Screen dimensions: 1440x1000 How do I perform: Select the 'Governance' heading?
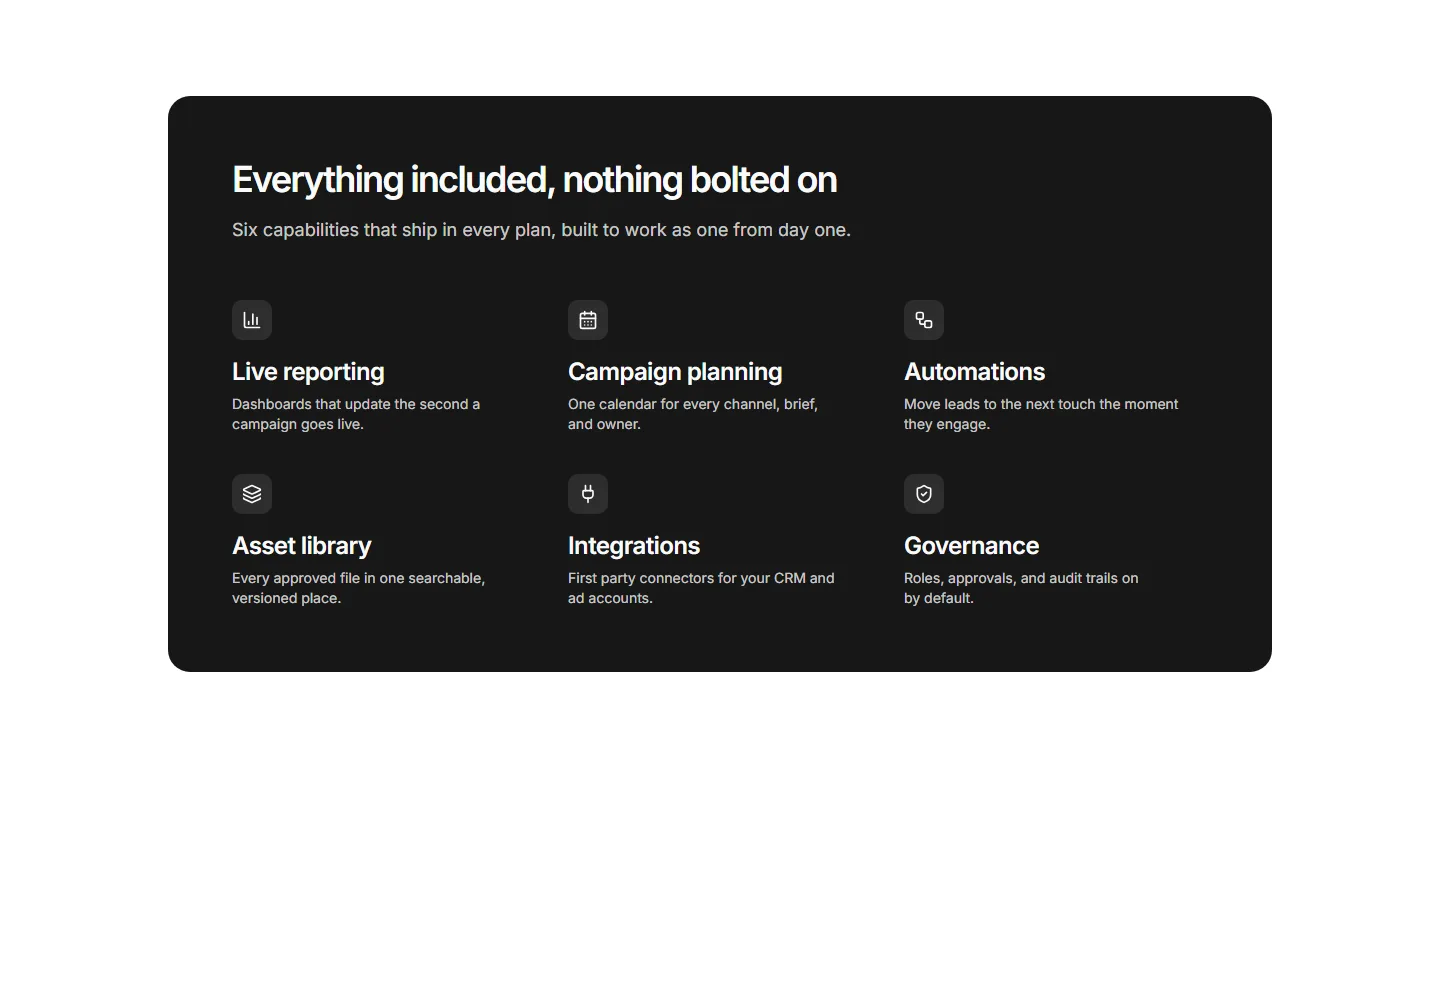(x=971, y=546)
